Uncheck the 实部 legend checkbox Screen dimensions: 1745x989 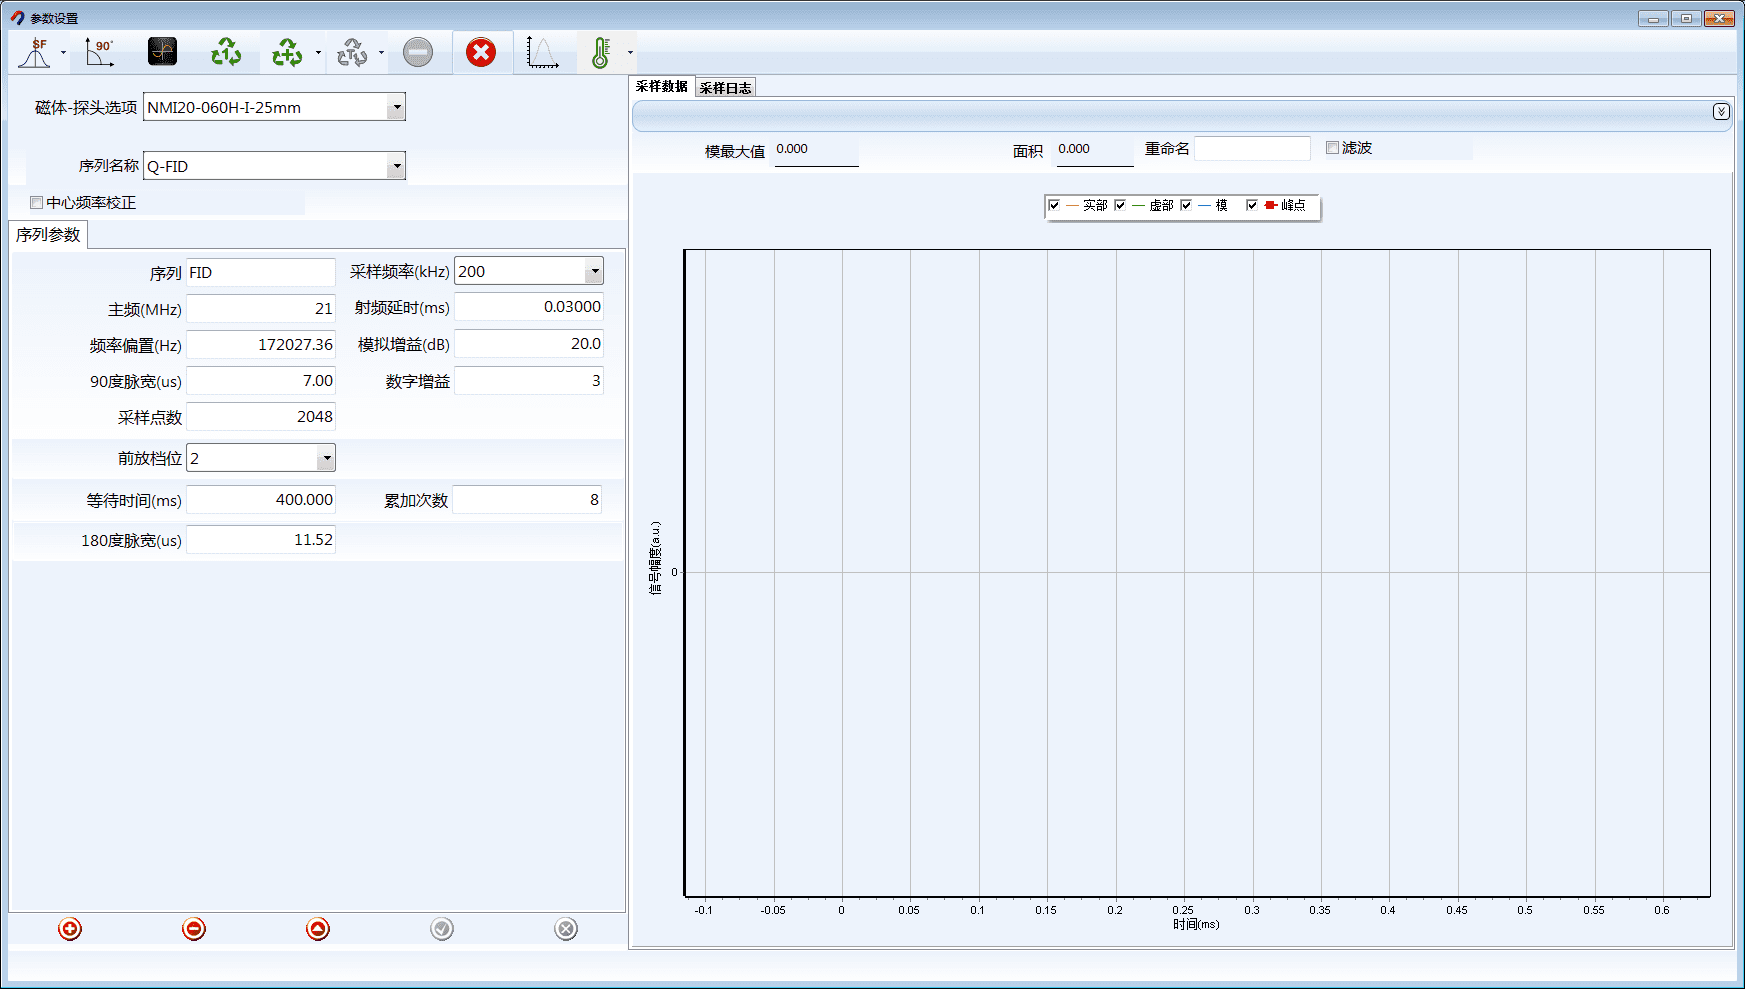click(1054, 205)
